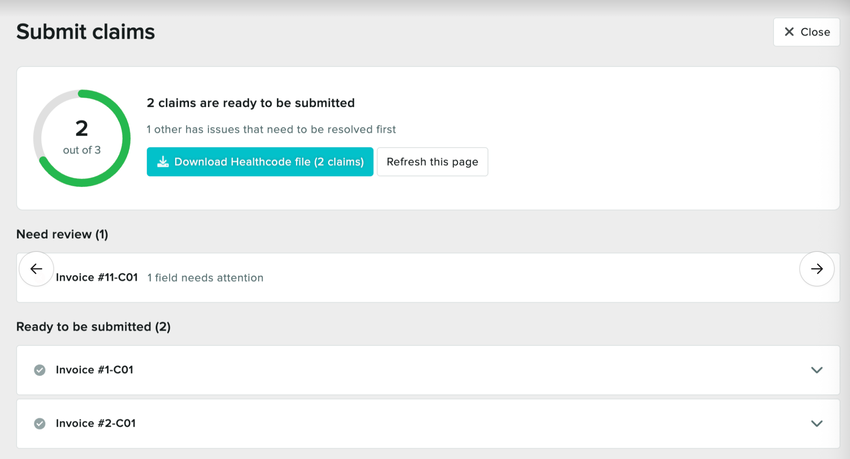This screenshot has width=850, height=459.
Task: Click the 'Ready to be submitted (2)' heading
Action: click(x=93, y=327)
